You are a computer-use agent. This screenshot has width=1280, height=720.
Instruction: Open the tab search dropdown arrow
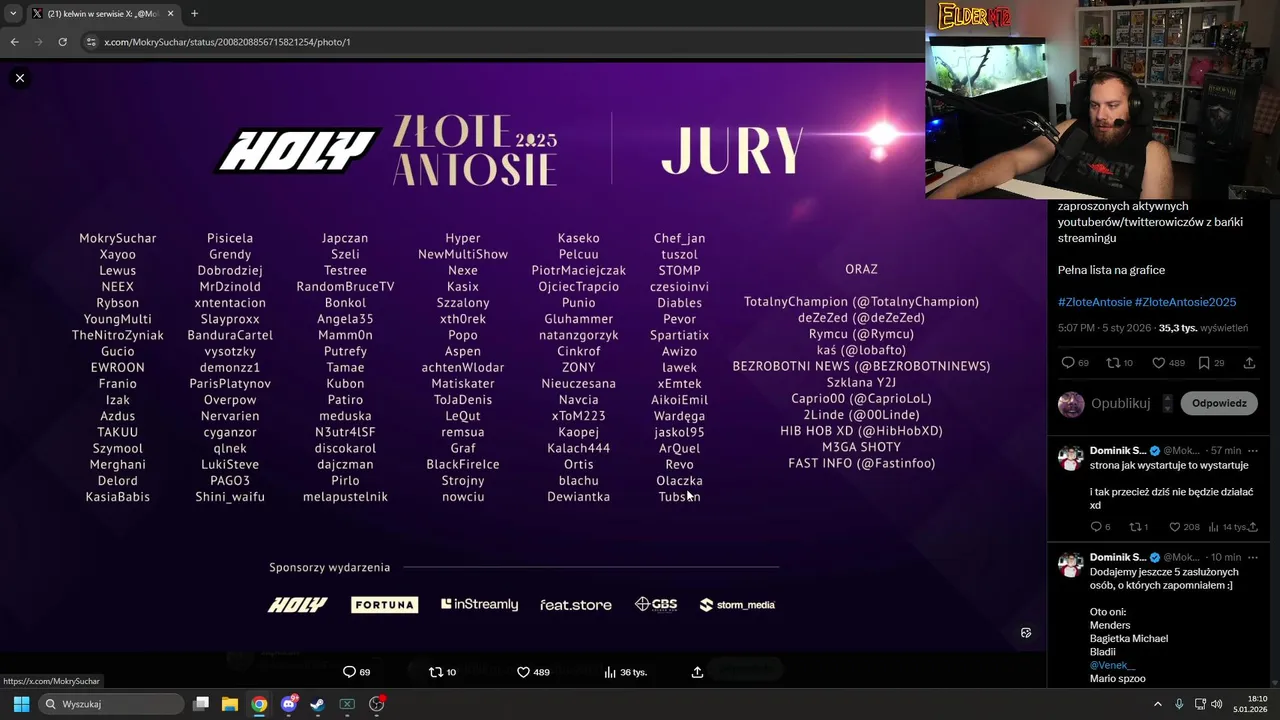point(13,14)
